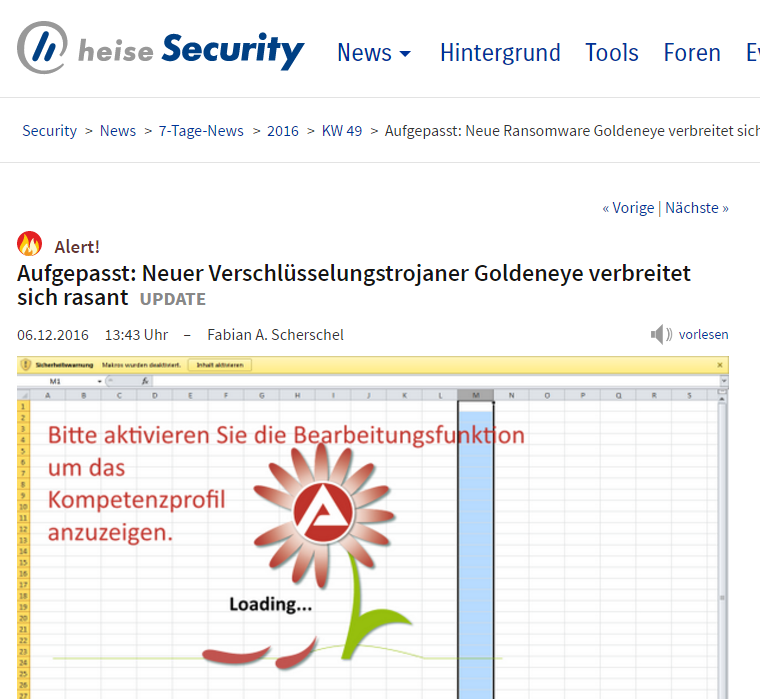The height and width of the screenshot is (699, 760).
Task: Go to next article via Nächste
Action: [696, 208]
